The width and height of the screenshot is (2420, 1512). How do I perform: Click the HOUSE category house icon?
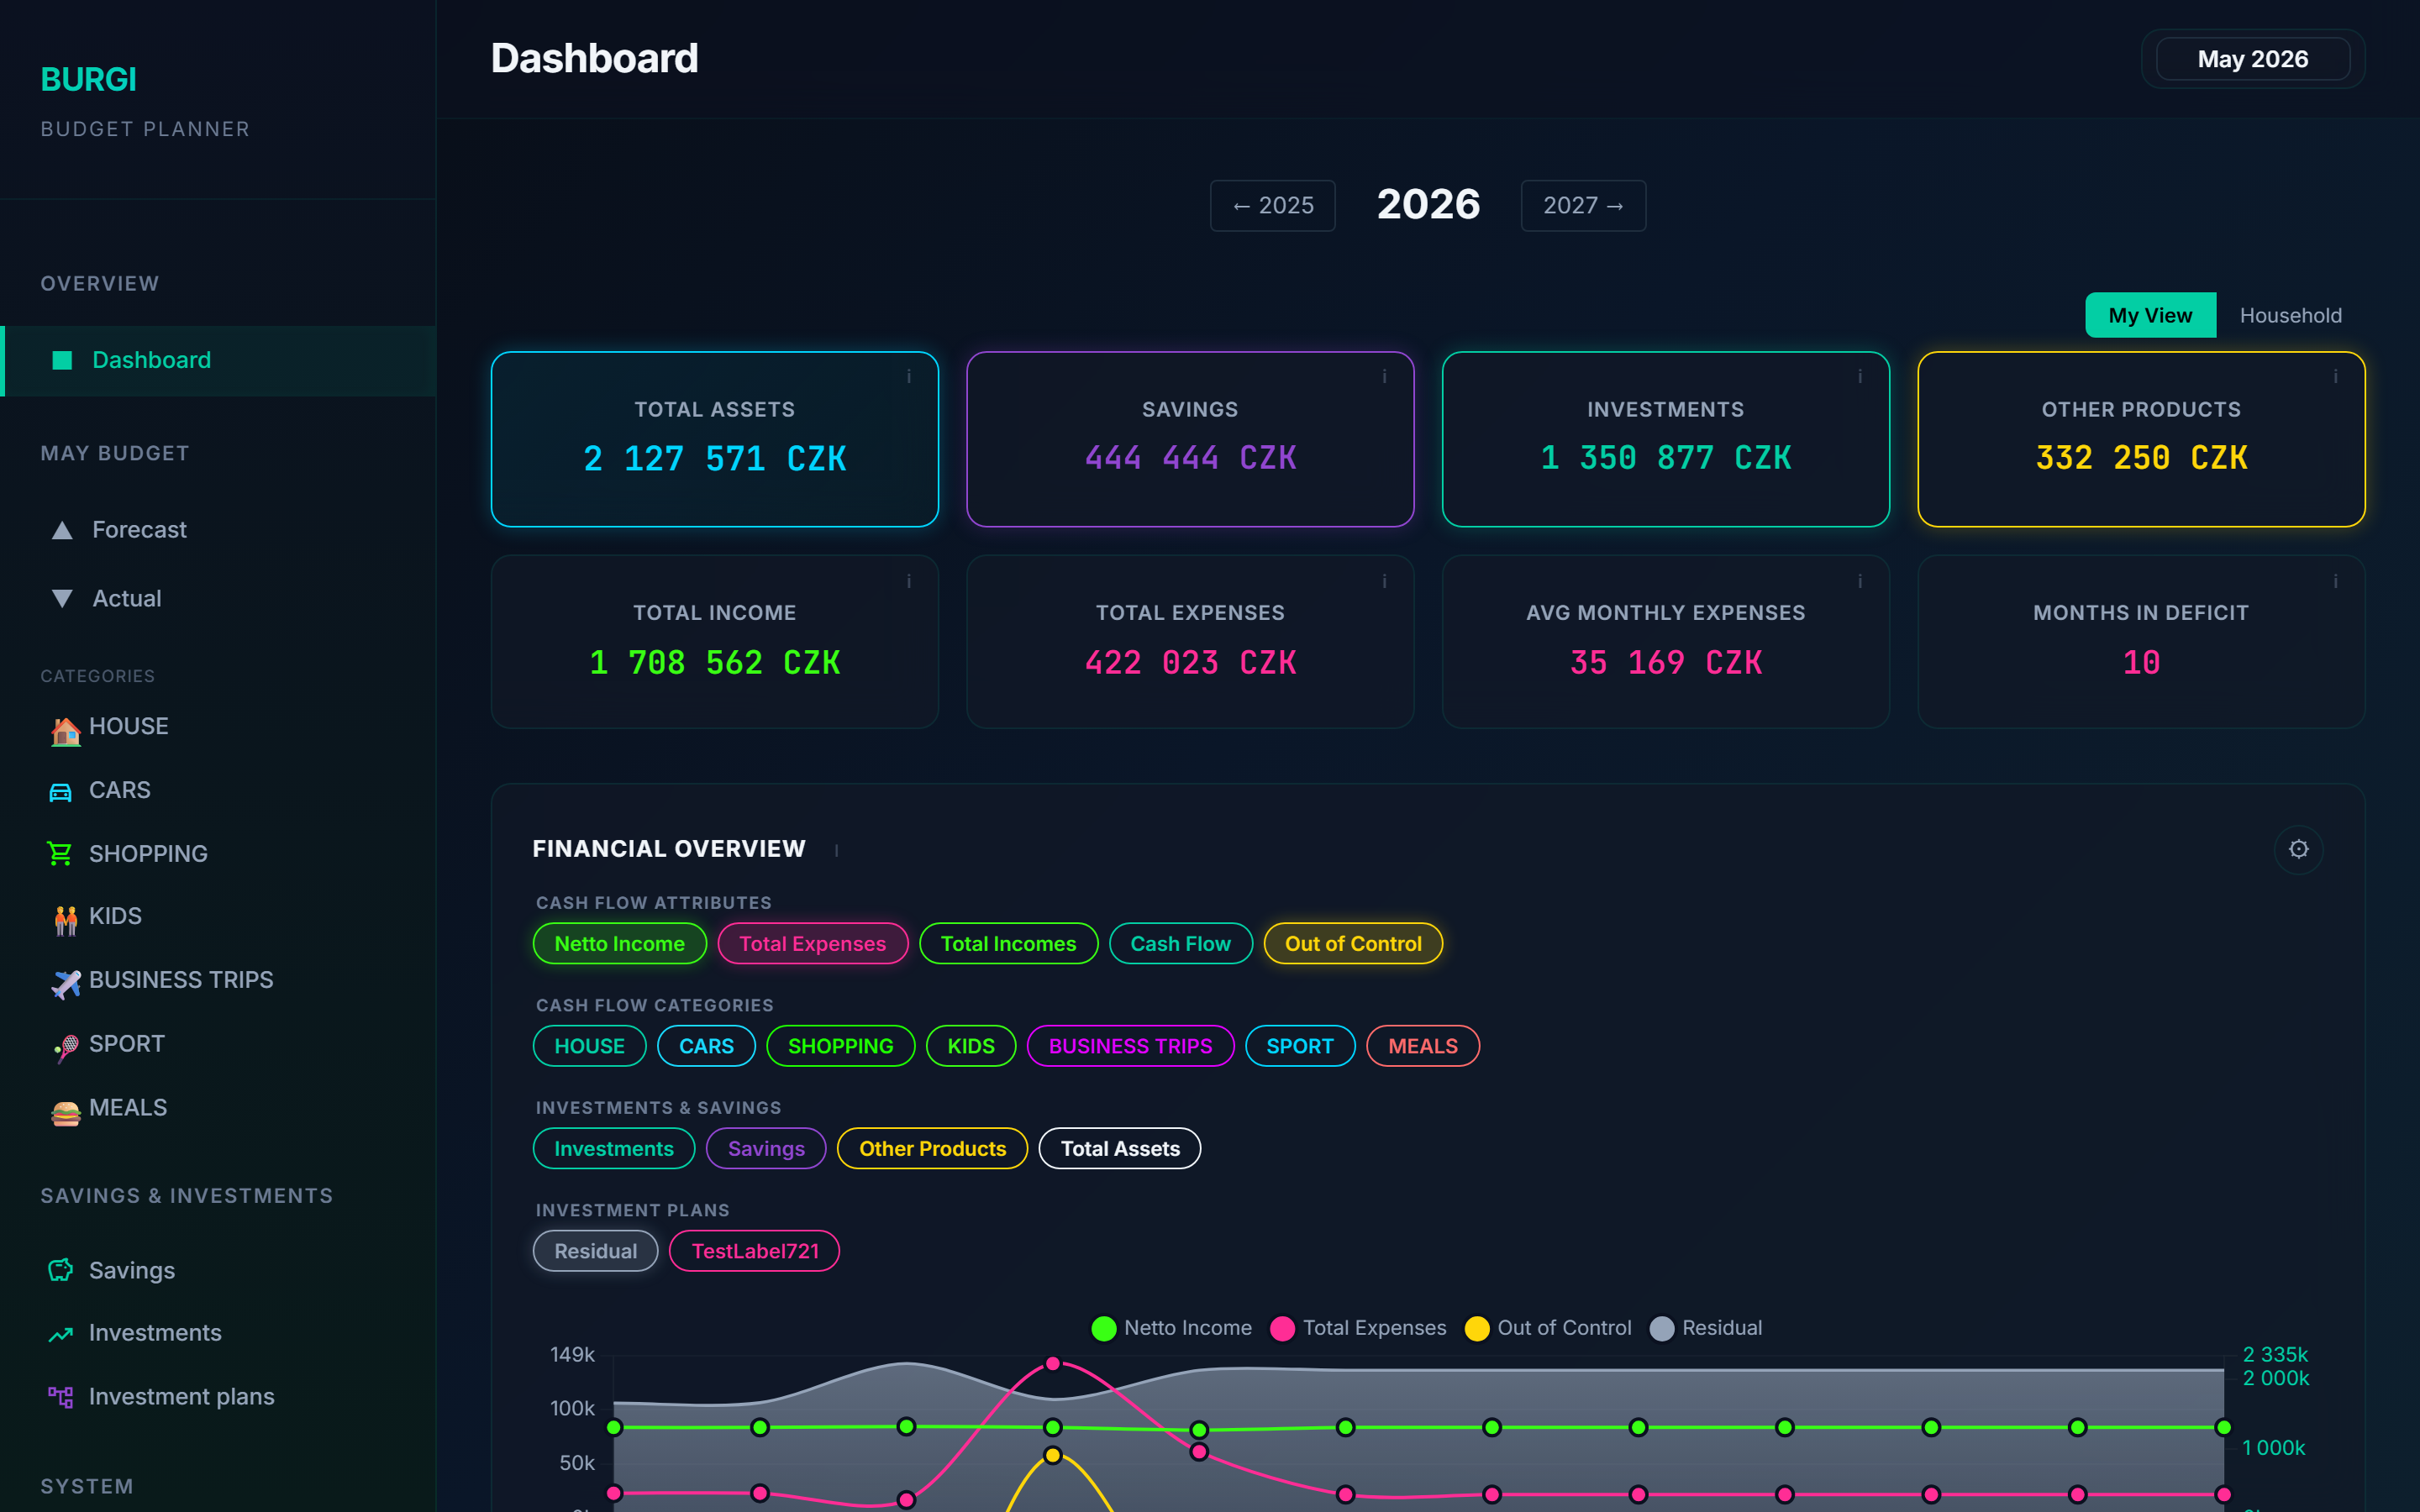[x=66, y=731]
